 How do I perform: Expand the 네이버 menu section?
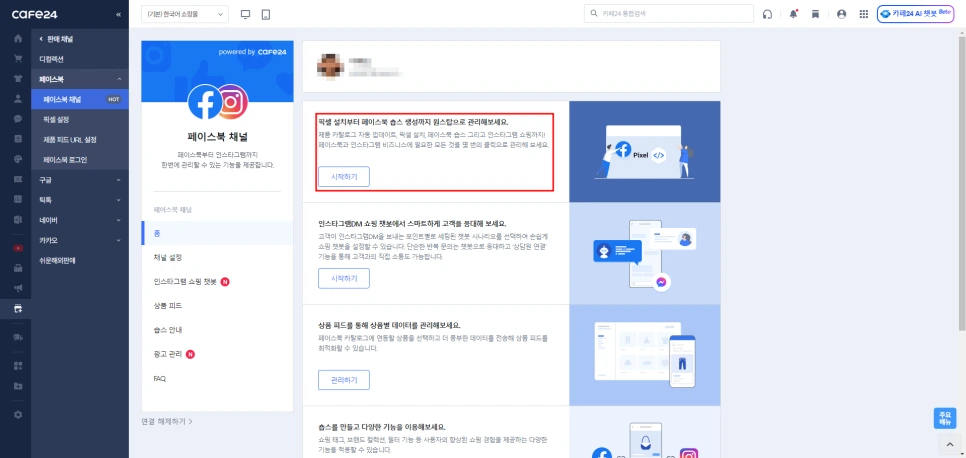coord(80,220)
